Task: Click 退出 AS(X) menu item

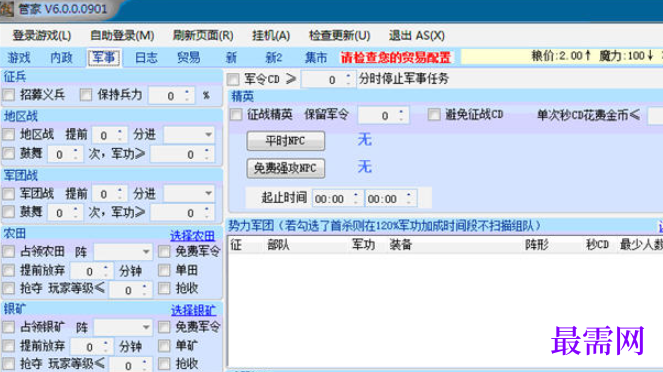Action: pos(416,36)
